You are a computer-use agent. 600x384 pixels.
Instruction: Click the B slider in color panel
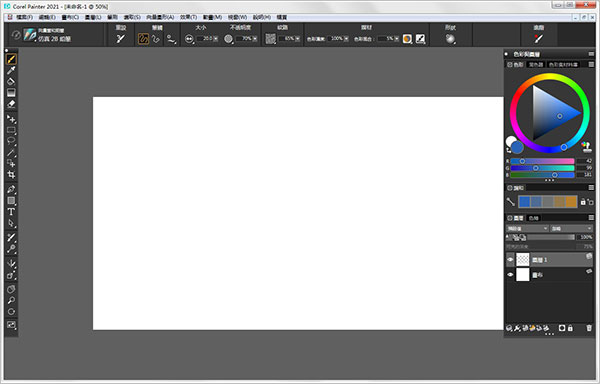542,175
